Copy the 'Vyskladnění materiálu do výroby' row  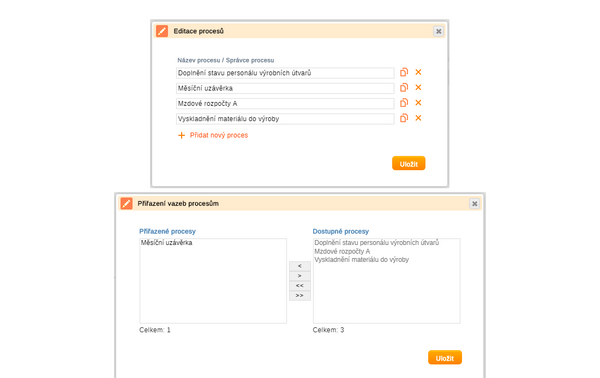point(404,118)
